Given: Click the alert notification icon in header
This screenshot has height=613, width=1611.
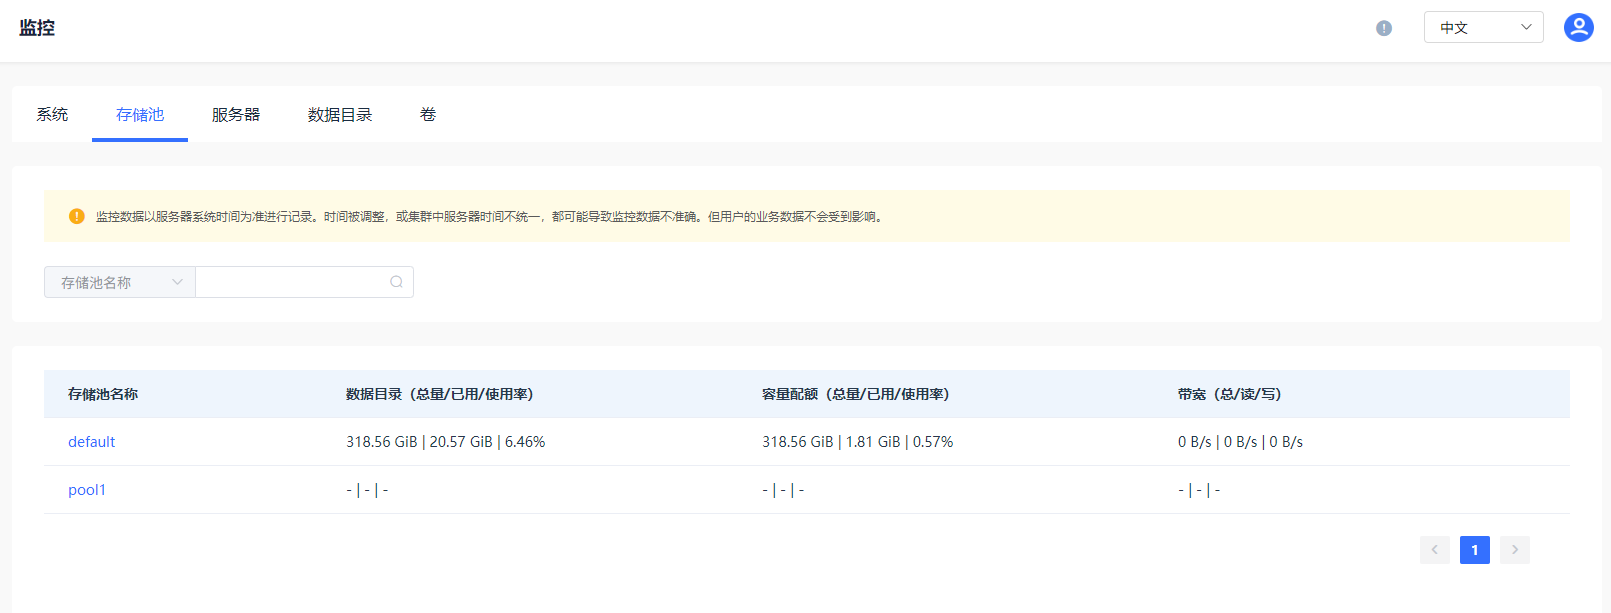Looking at the screenshot, I should [x=1384, y=28].
